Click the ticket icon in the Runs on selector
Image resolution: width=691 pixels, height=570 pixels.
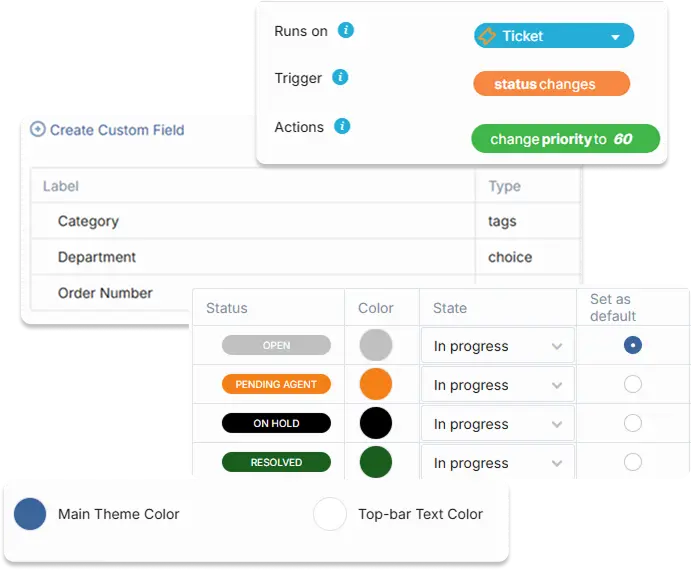(x=488, y=36)
